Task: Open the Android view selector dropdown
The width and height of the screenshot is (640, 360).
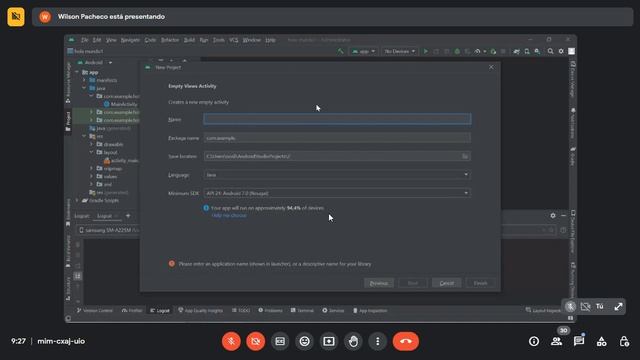Action: [x=95, y=62]
